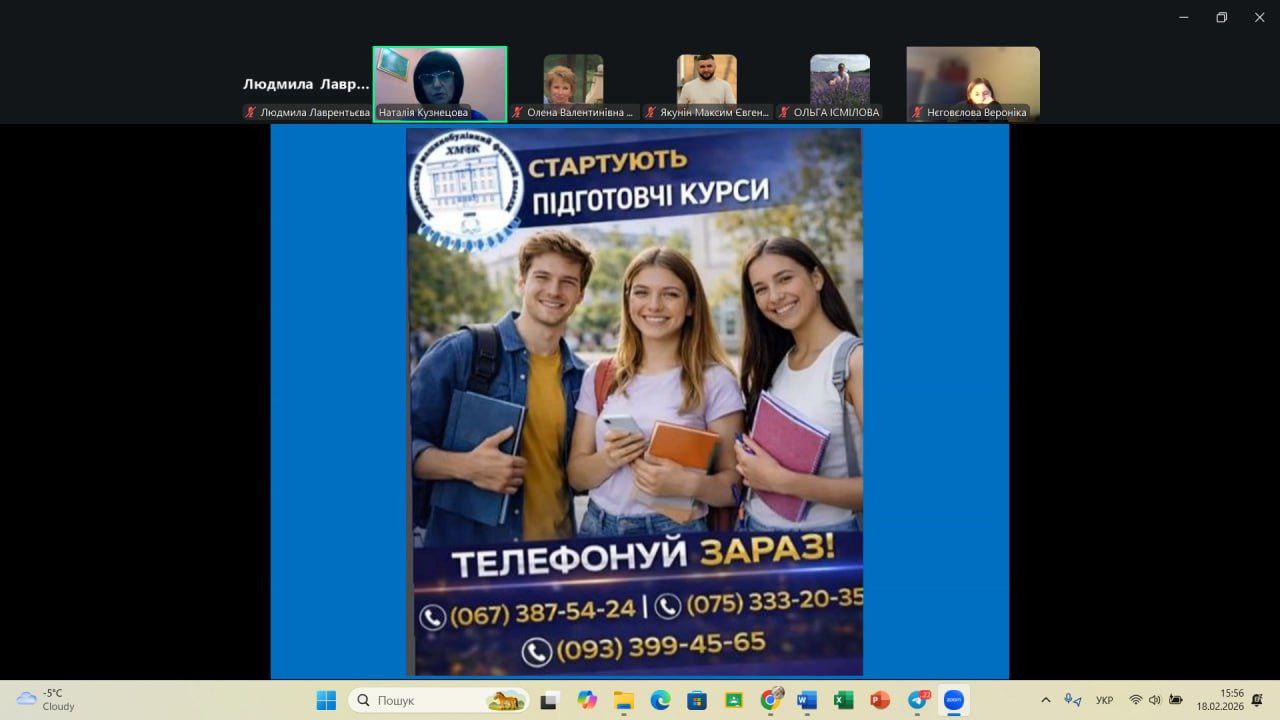Switch the УКР keyboard language
The width and height of the screenshot is (1280, 720).
1105,700
